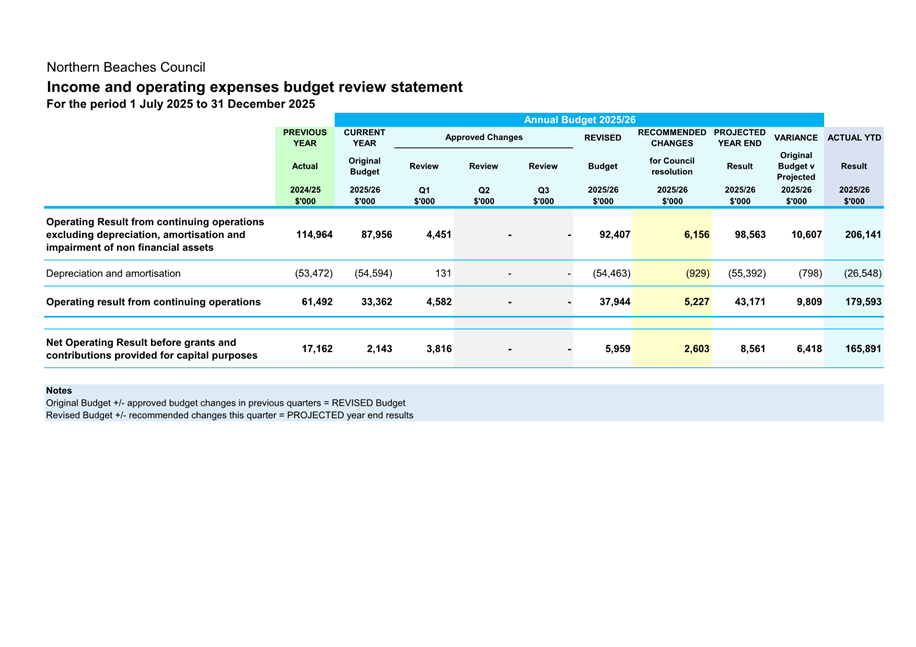Select the RECOMMENDED CHANGES column header

672,138
